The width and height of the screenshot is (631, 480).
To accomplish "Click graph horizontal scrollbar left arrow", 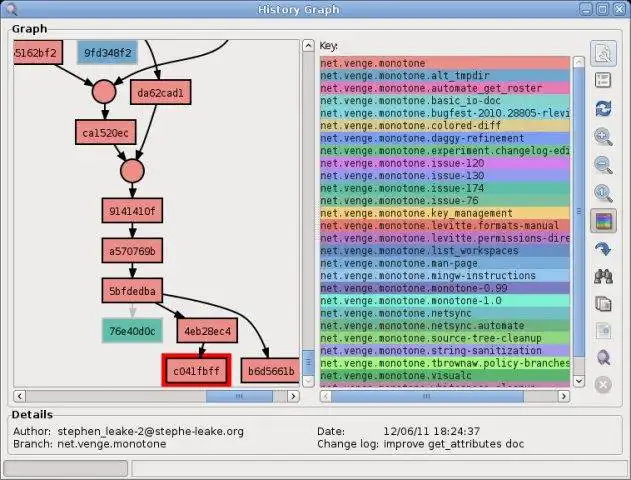I will pyautogui.click(x=20, y=396).
